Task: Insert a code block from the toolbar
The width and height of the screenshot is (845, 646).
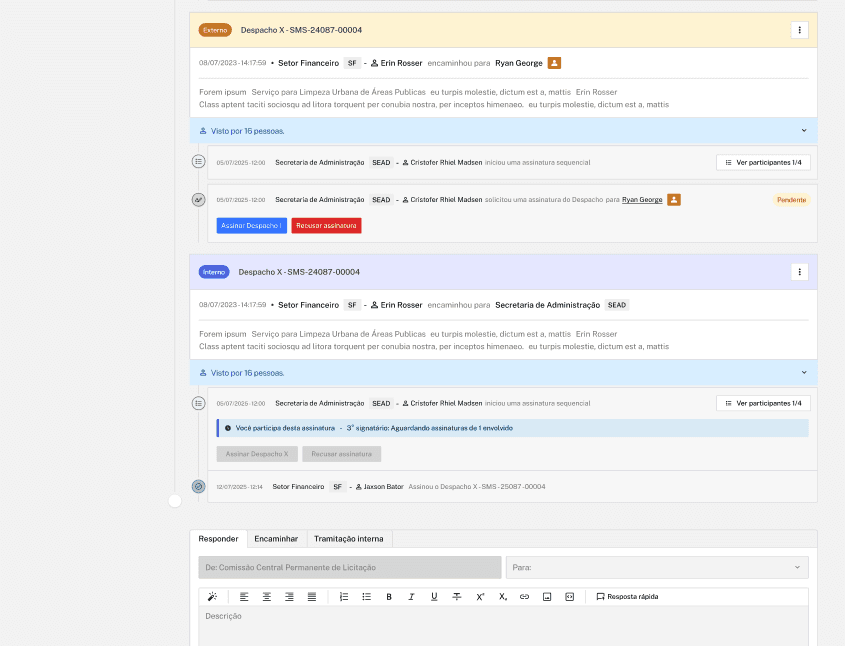Action: coord(570,596)
